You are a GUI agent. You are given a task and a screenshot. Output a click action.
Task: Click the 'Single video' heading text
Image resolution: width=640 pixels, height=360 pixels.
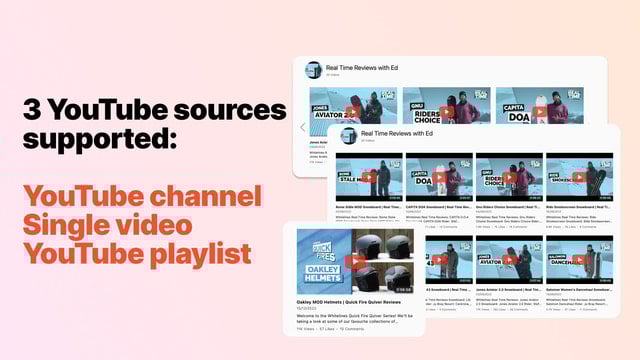(108, 224)
